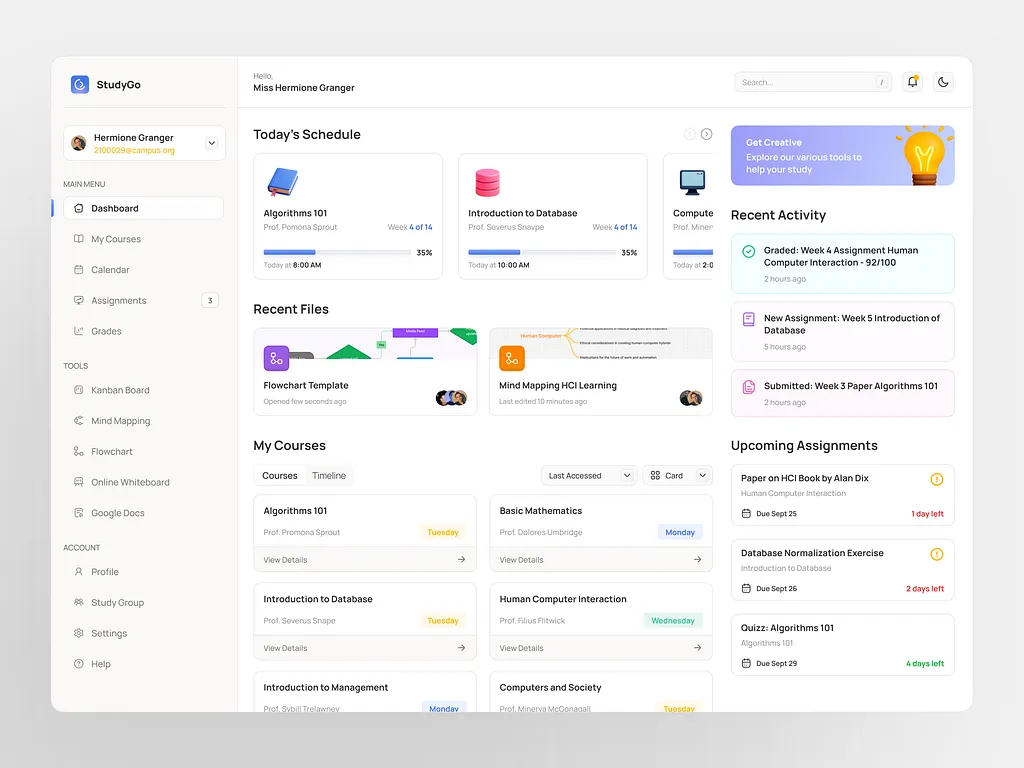This screenshot has width=1024, height=768.
Task: Open the Graded Week 4 Assignment activity
Action: (842, 263)
